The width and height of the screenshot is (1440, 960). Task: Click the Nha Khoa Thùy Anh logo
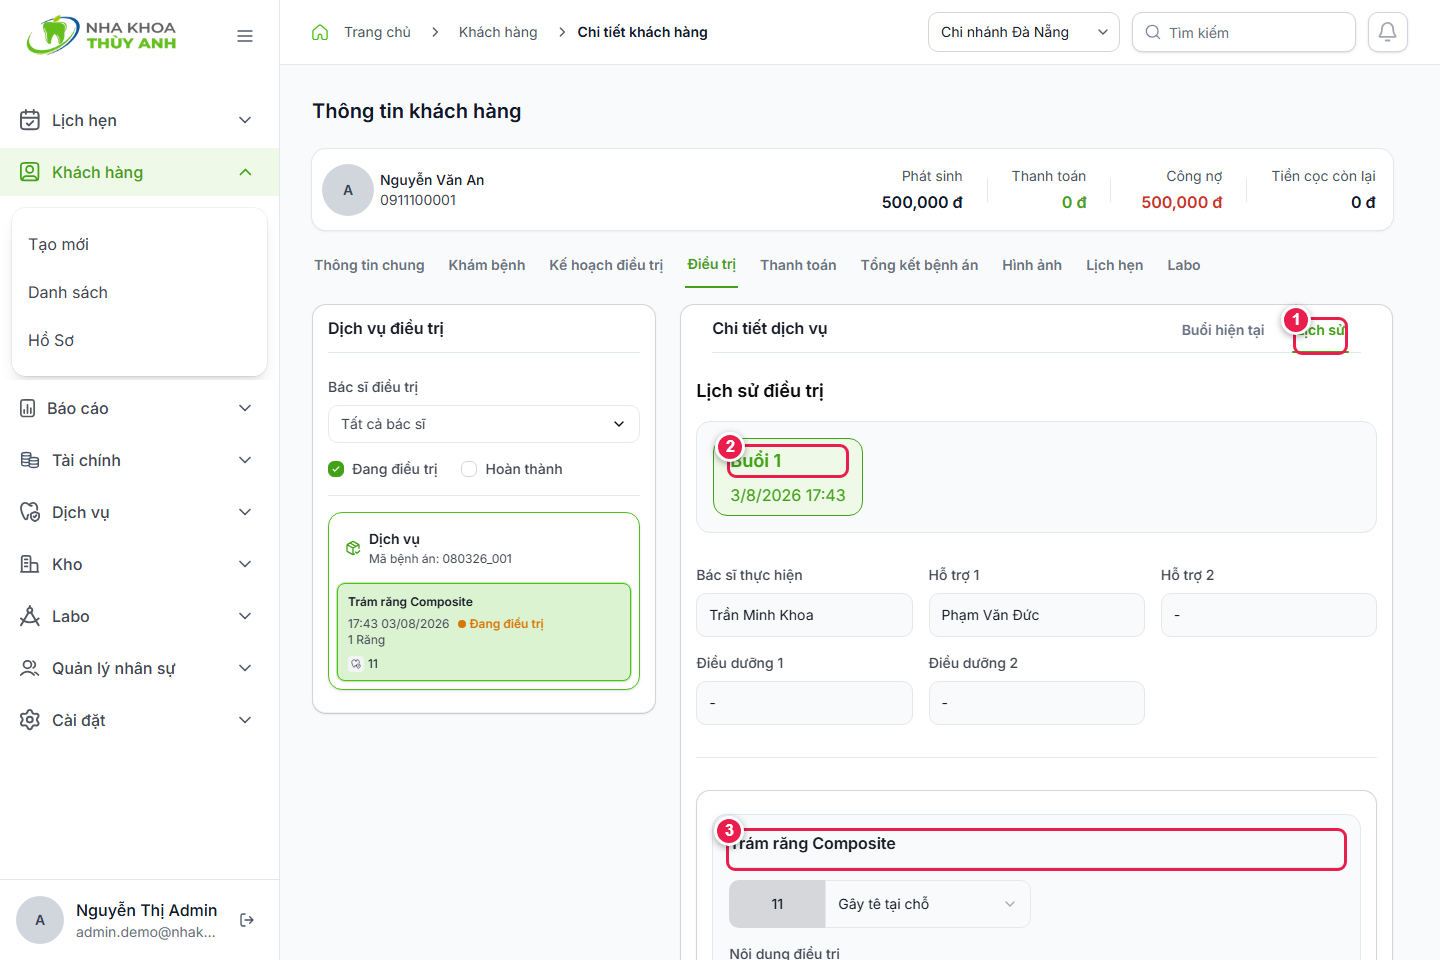pyautogui.click(x=101, y=35)
